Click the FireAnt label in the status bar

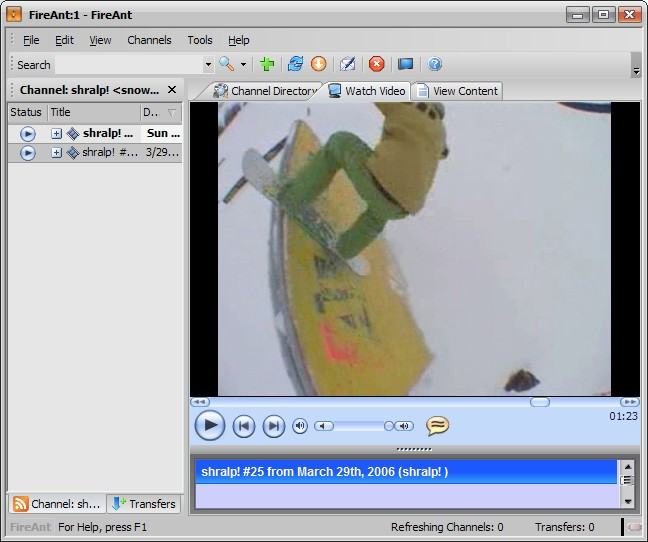click(30, 527)
